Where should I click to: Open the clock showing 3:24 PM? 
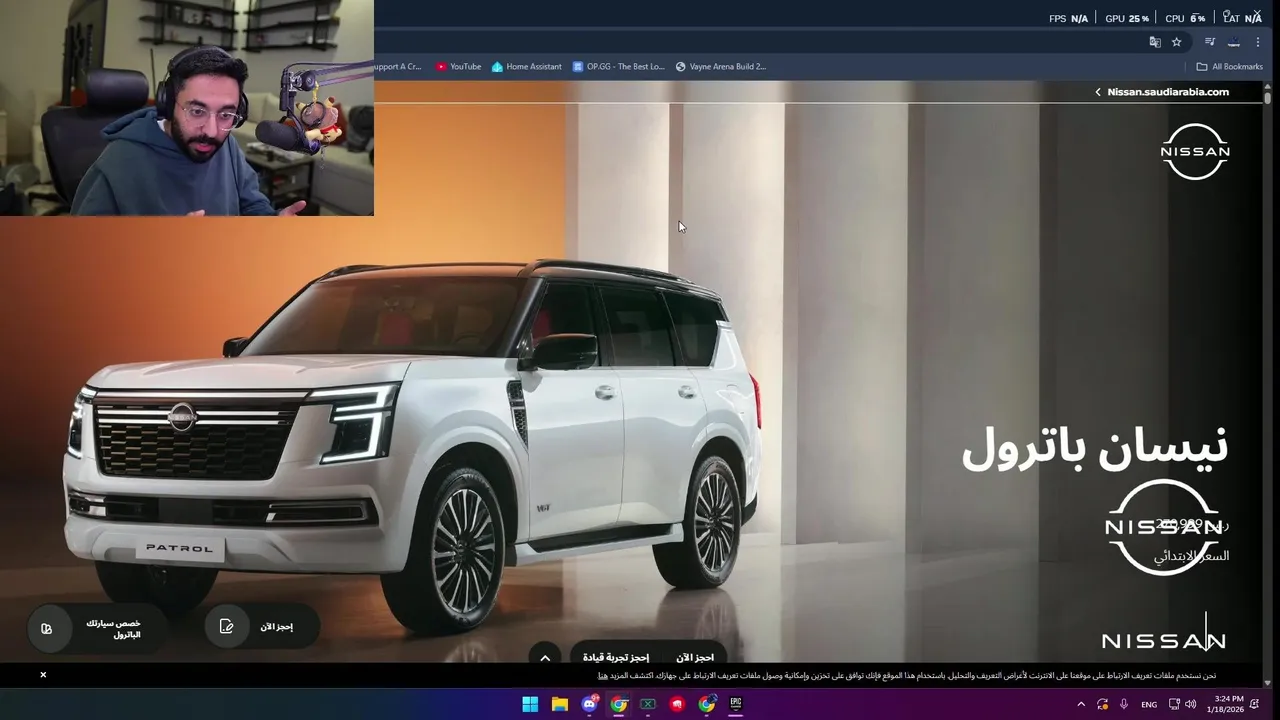click(1226, 704)
